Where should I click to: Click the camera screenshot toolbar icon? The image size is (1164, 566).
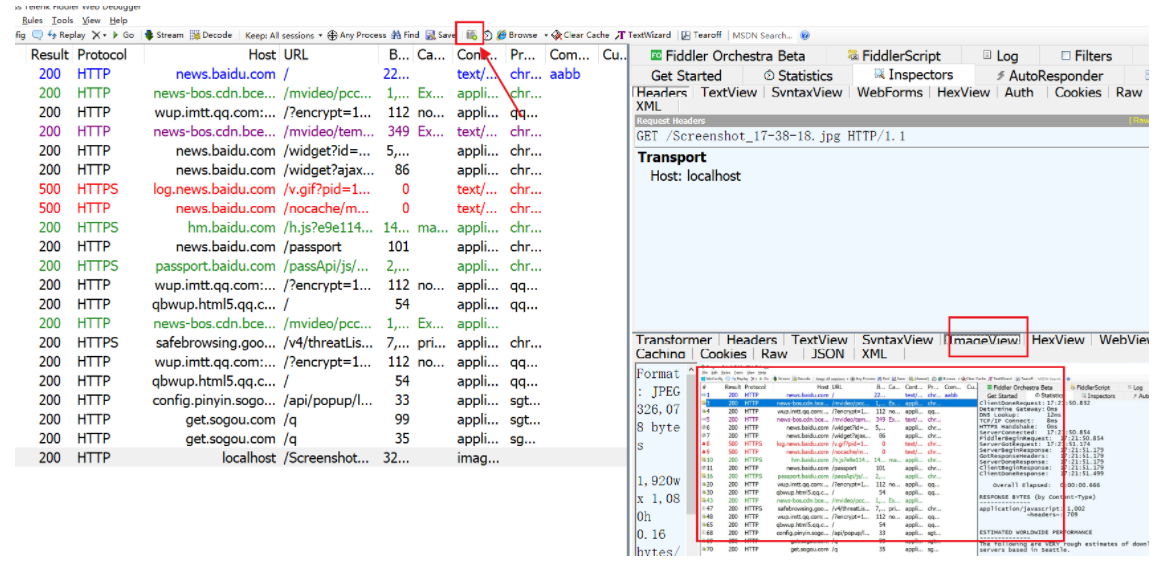[x=471, y=35]
